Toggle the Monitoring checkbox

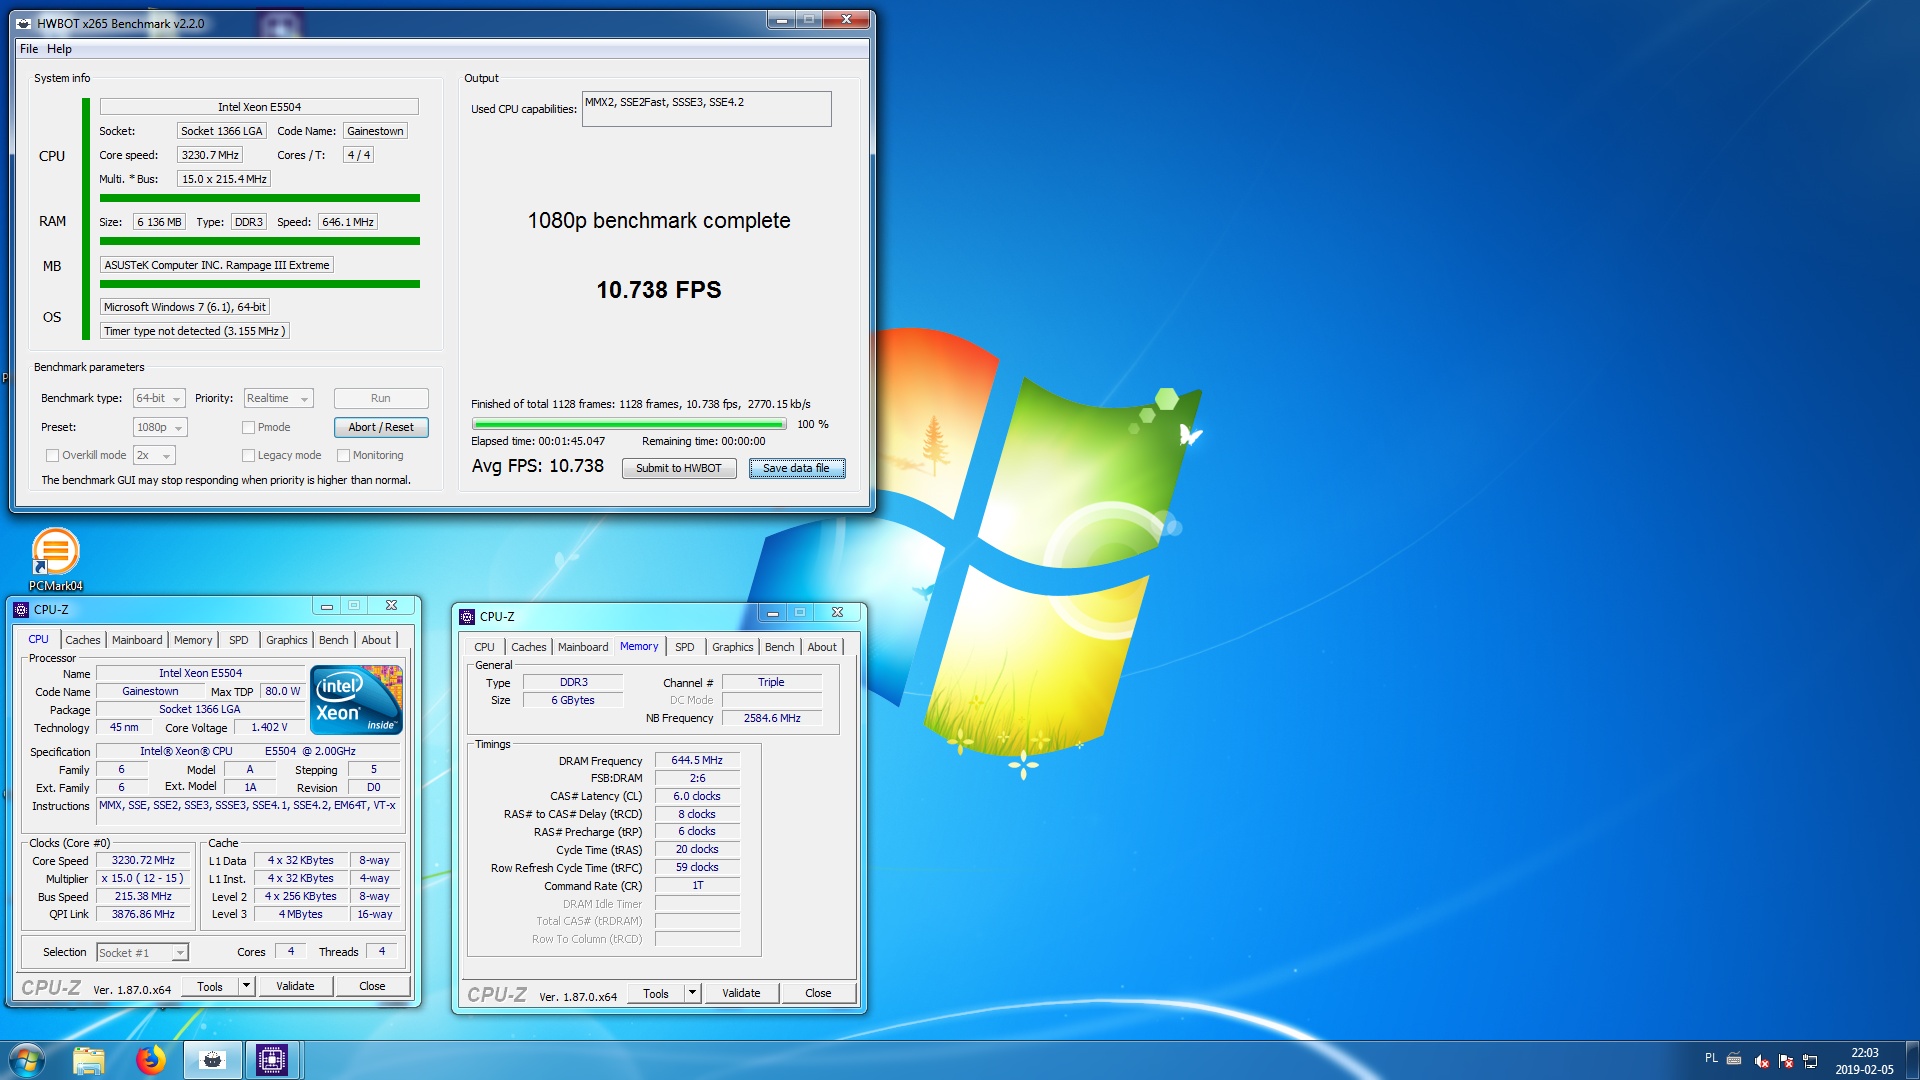tap(343, 455)
